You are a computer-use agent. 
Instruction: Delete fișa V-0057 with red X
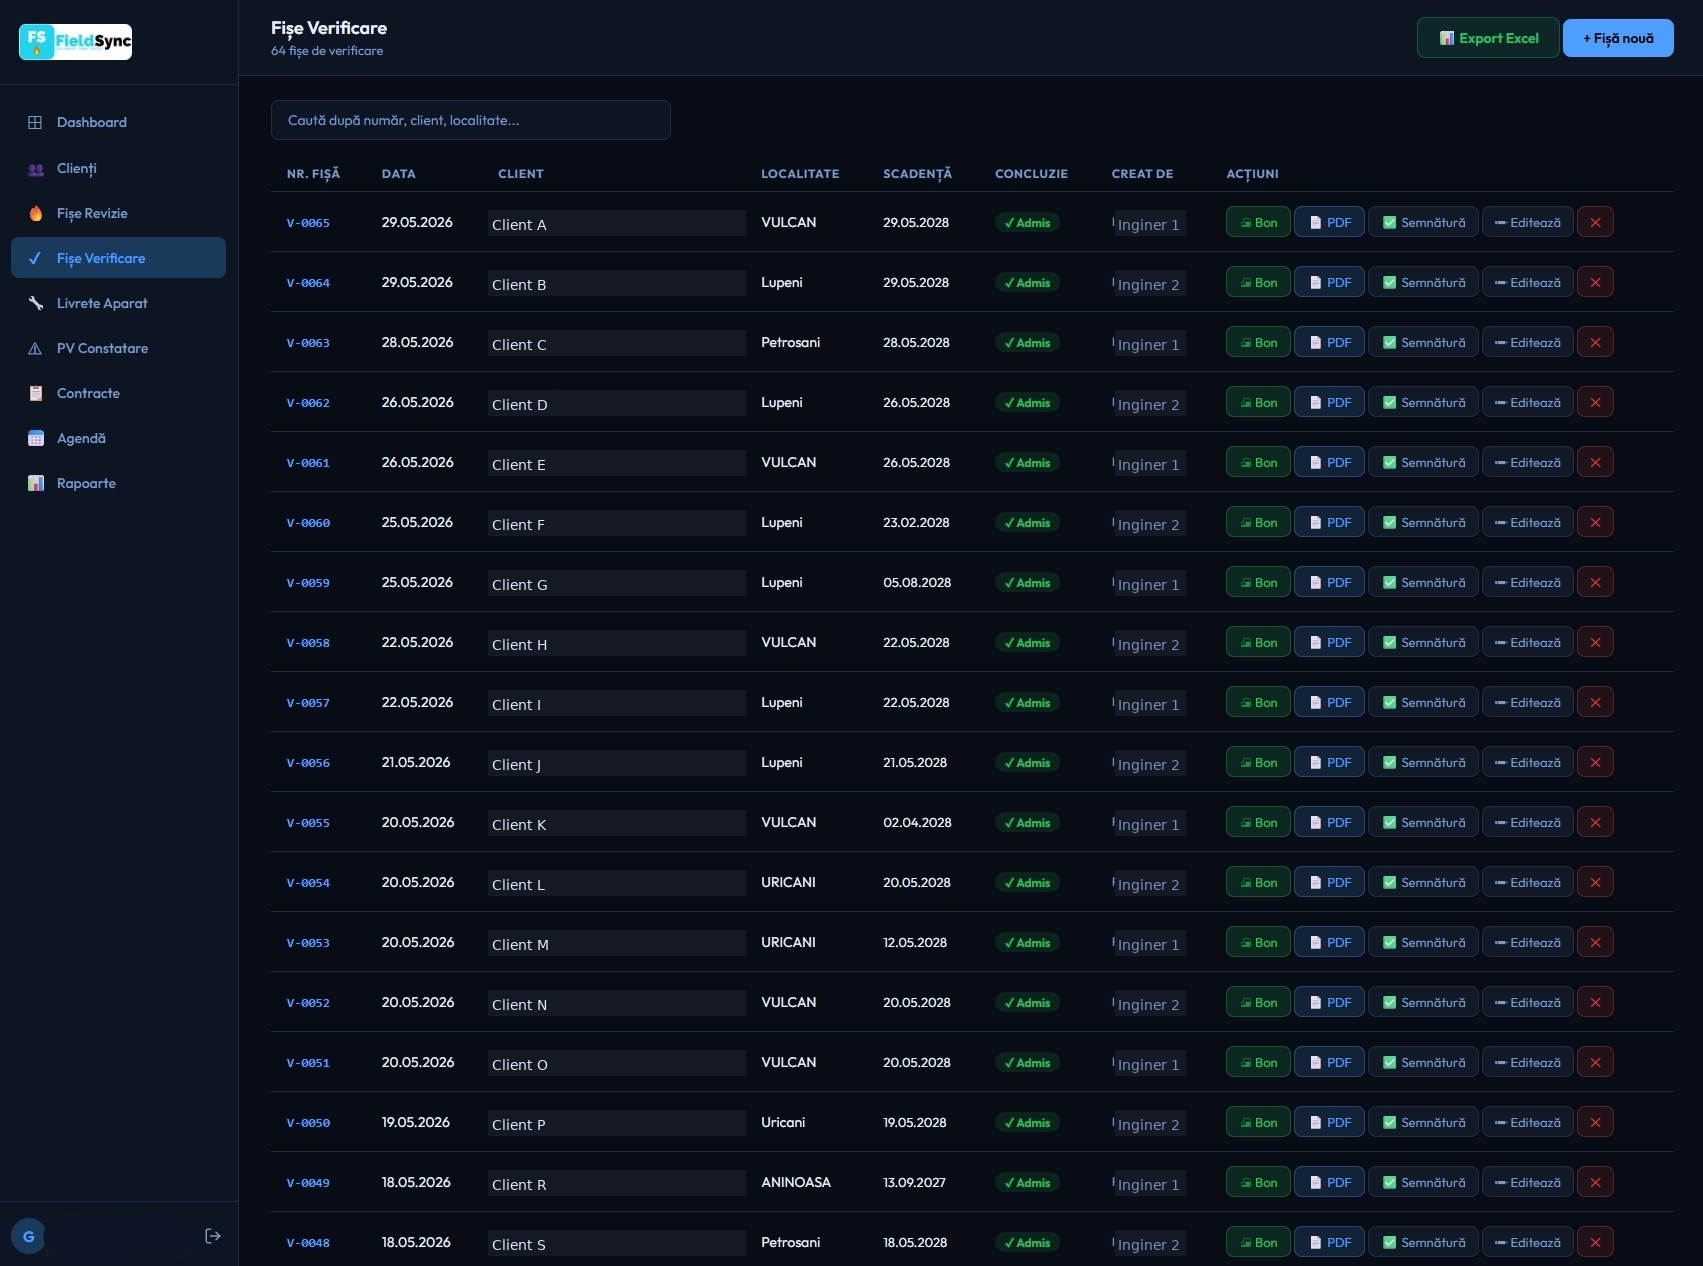tap(1595, 702)
